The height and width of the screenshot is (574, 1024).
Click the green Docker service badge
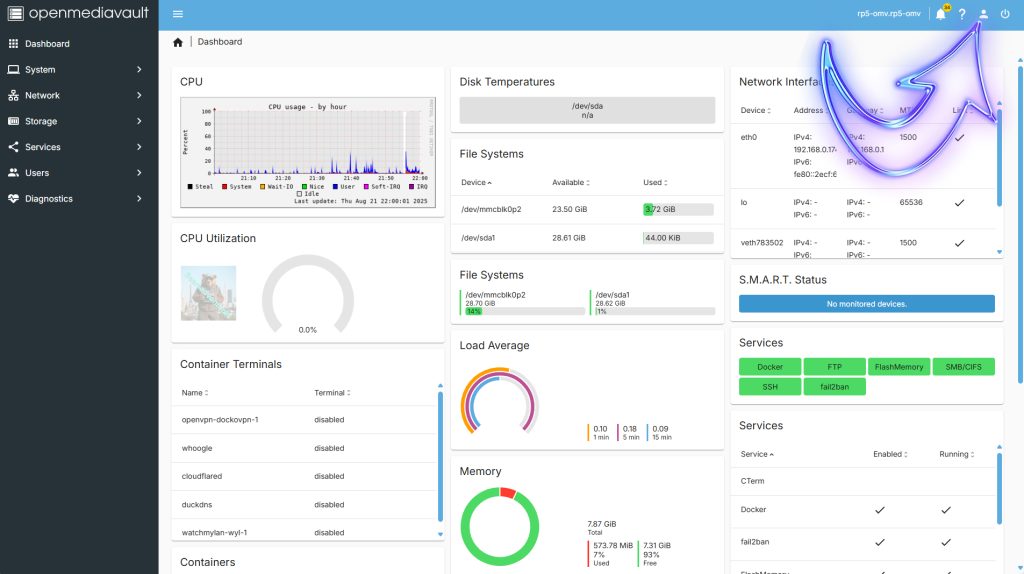click(770, 367)
